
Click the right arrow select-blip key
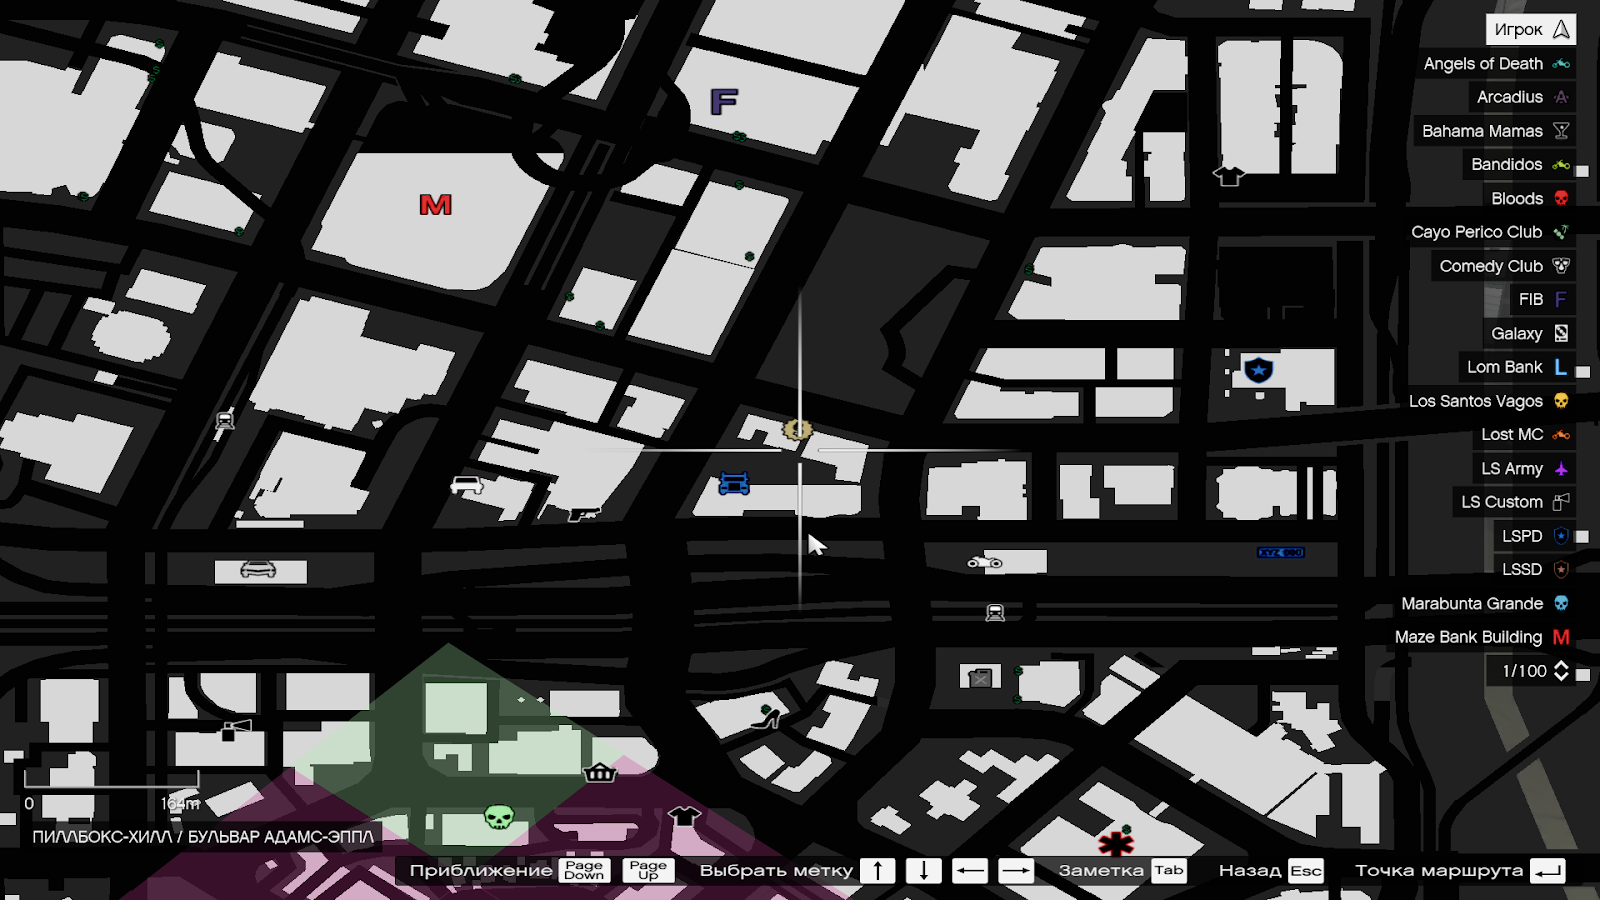(x=1016, y=870)
